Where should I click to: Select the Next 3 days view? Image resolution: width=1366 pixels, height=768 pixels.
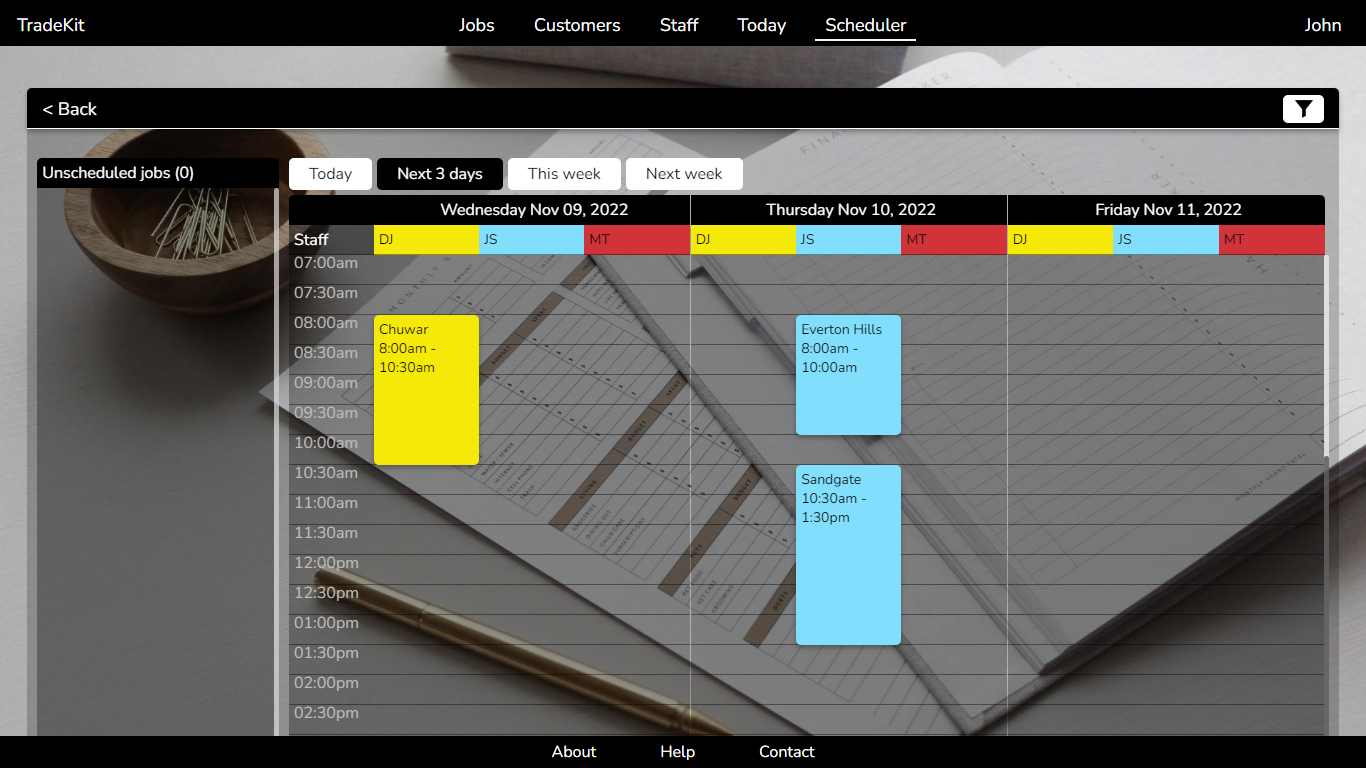tap(440, 174)
